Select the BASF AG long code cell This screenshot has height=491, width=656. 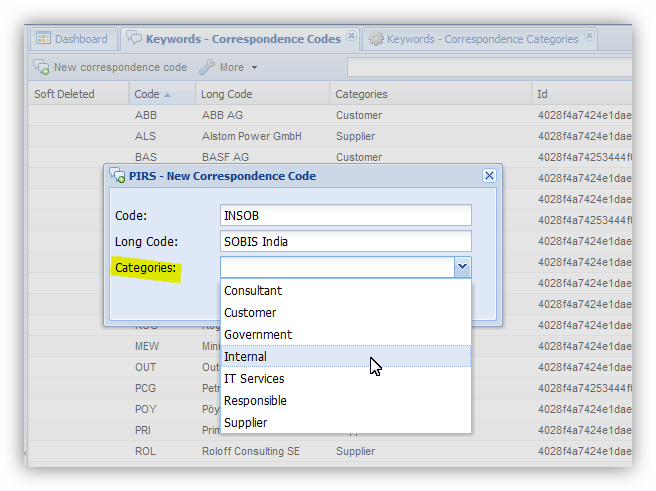(x=225, y=157)
